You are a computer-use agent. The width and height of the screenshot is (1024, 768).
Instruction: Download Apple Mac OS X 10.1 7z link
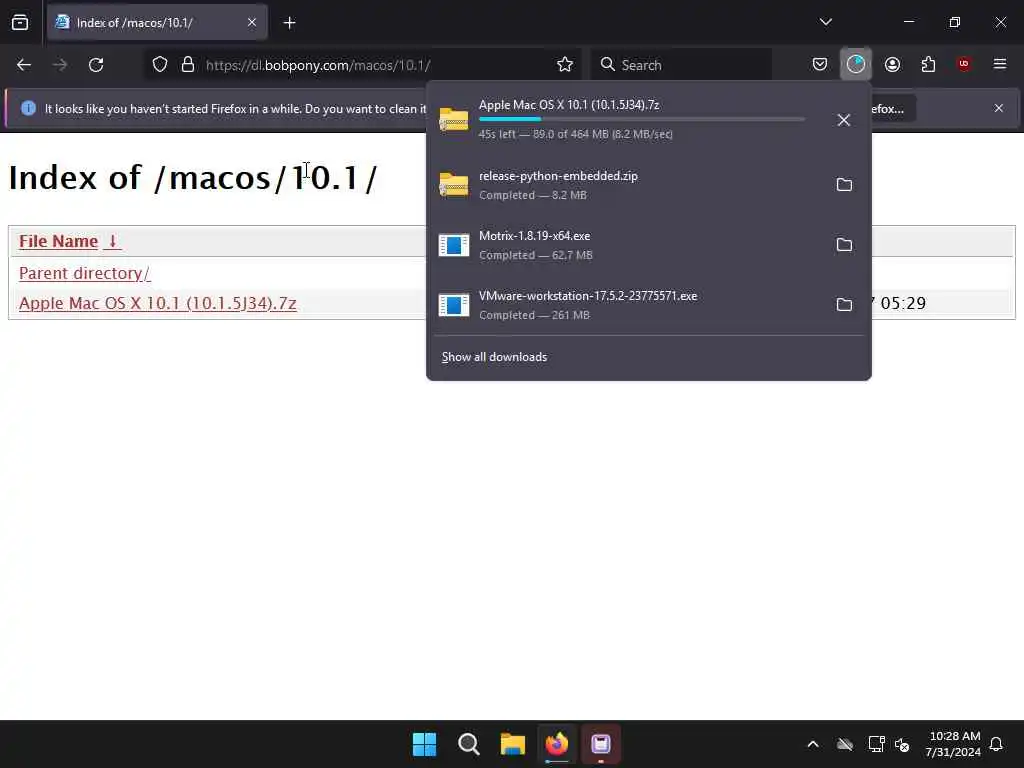(x=157, y=303)
